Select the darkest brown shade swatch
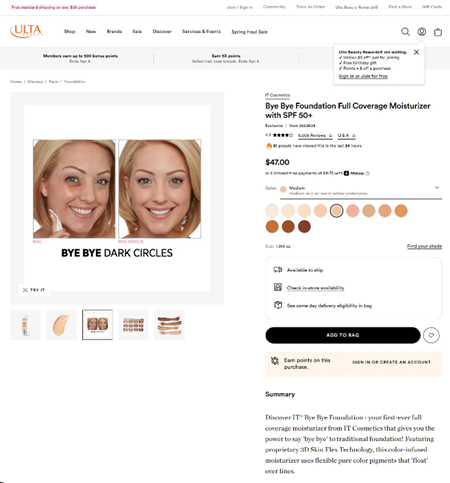The image size is (450, 483). 304,227
